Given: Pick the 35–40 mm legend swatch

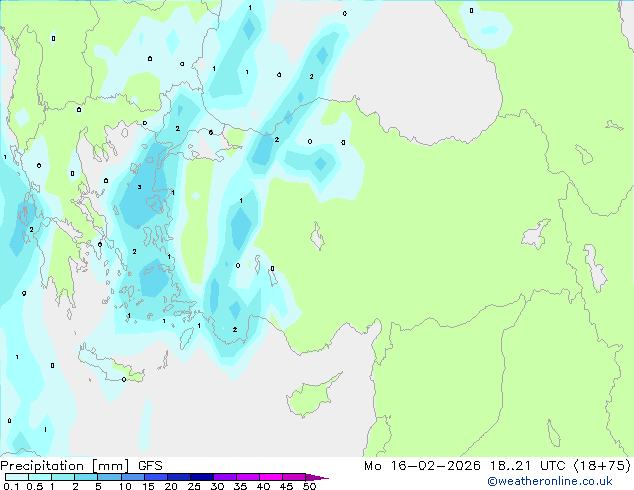Looking at the screenshot, I should 247,477.
